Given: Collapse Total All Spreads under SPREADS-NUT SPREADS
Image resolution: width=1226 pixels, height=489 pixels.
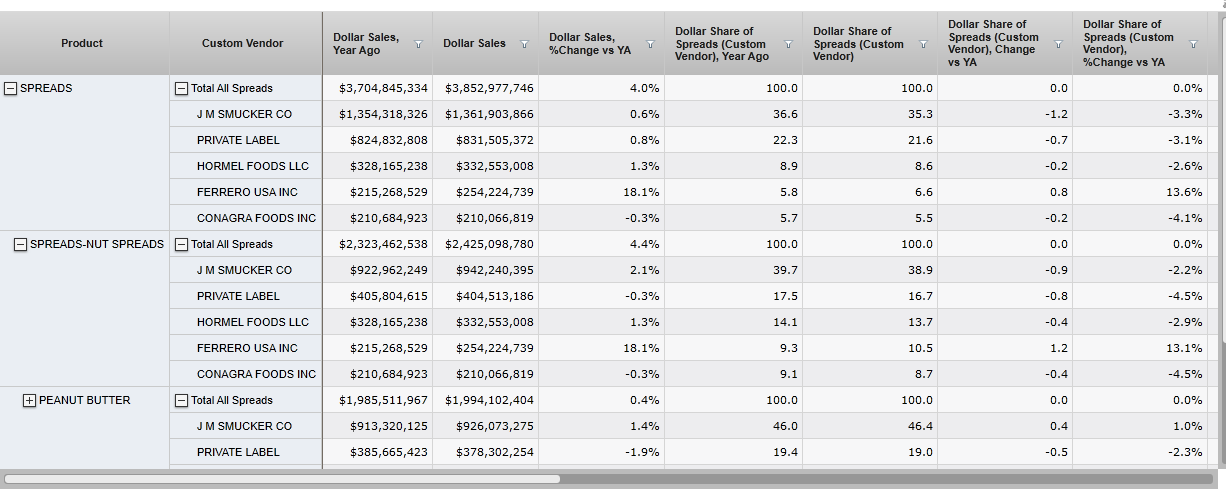Looking at the screenshot, I should 181,244.
